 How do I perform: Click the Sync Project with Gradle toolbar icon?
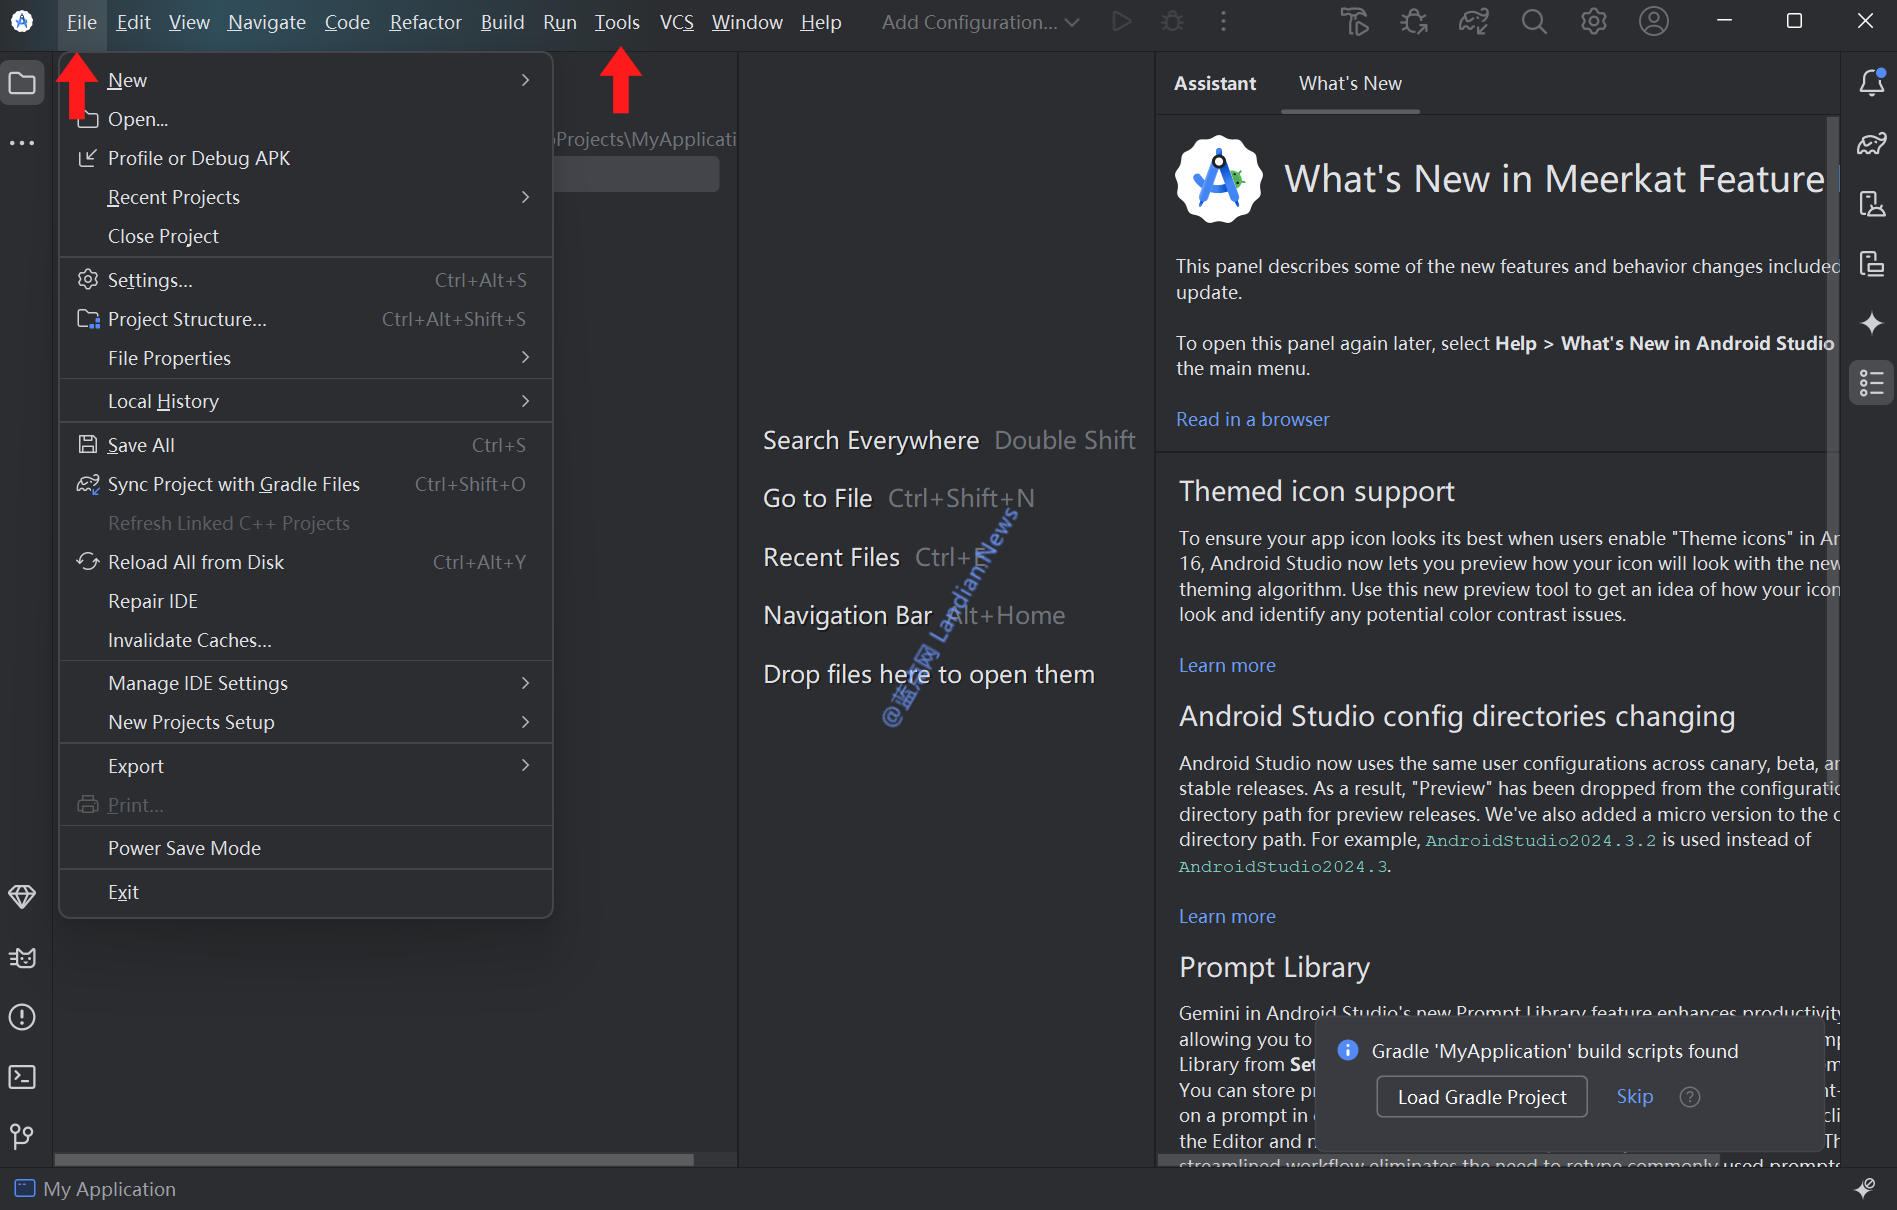[x=1473, y=22]
